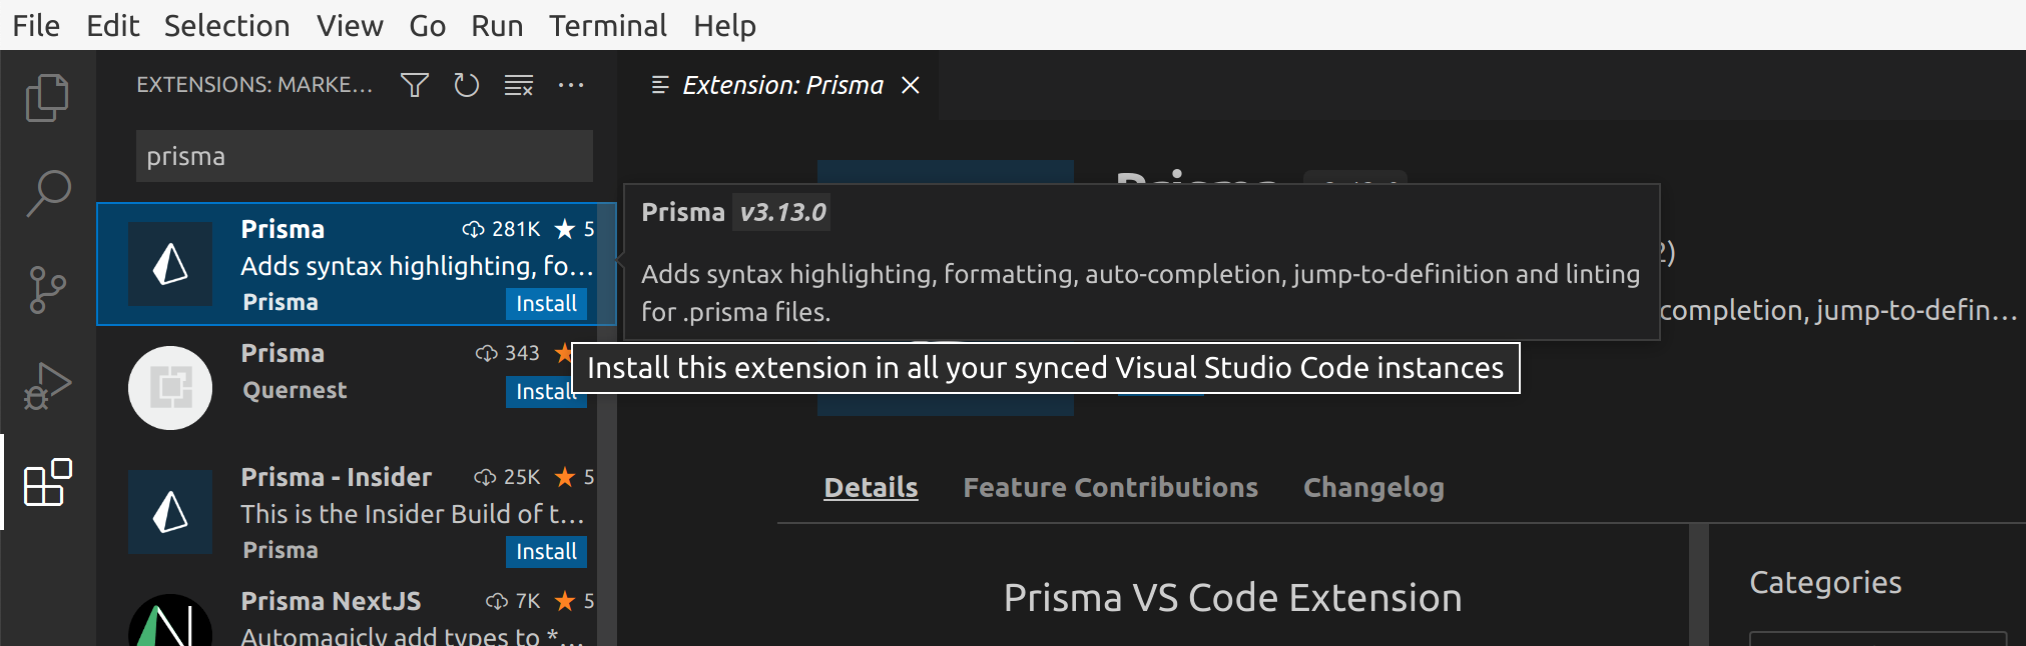Select the Details tab

coord(870,488)
